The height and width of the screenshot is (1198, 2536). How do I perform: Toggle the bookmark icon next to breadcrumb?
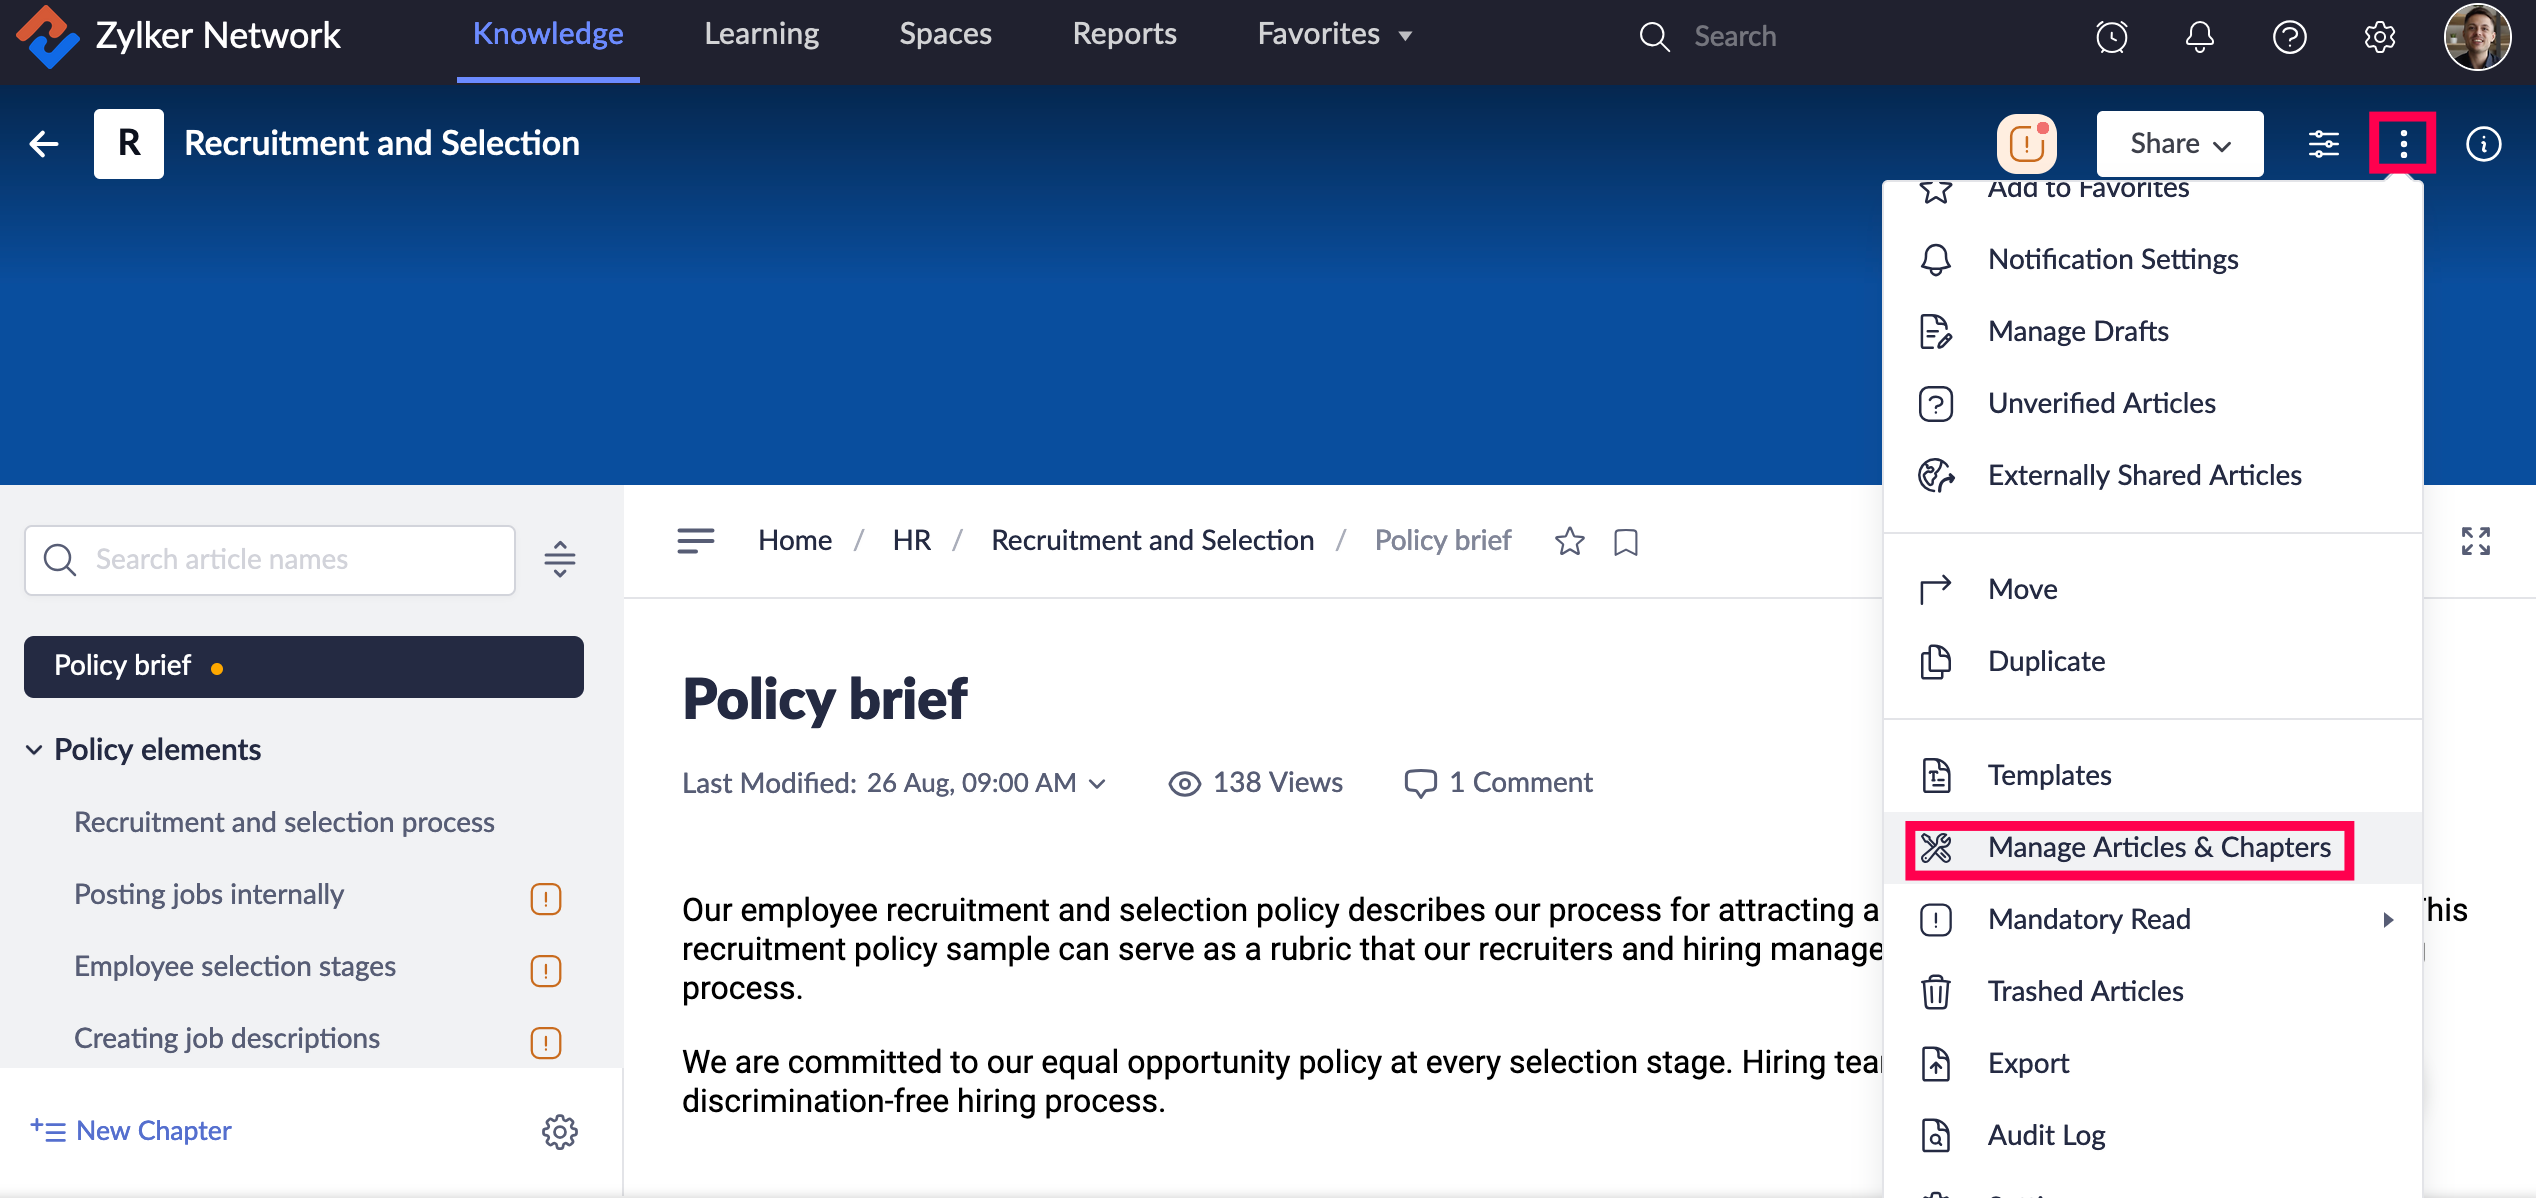click(x=1626, y=541)
